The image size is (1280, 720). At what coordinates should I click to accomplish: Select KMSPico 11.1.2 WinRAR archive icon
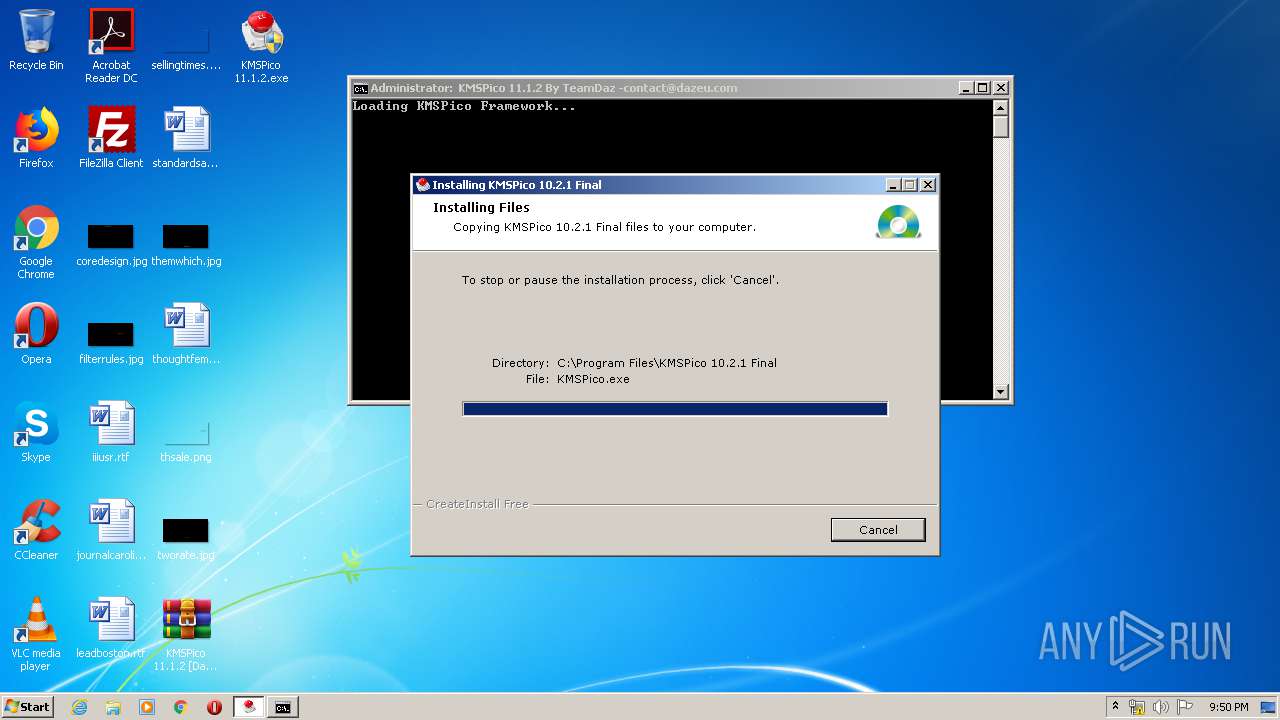point(186,634)
